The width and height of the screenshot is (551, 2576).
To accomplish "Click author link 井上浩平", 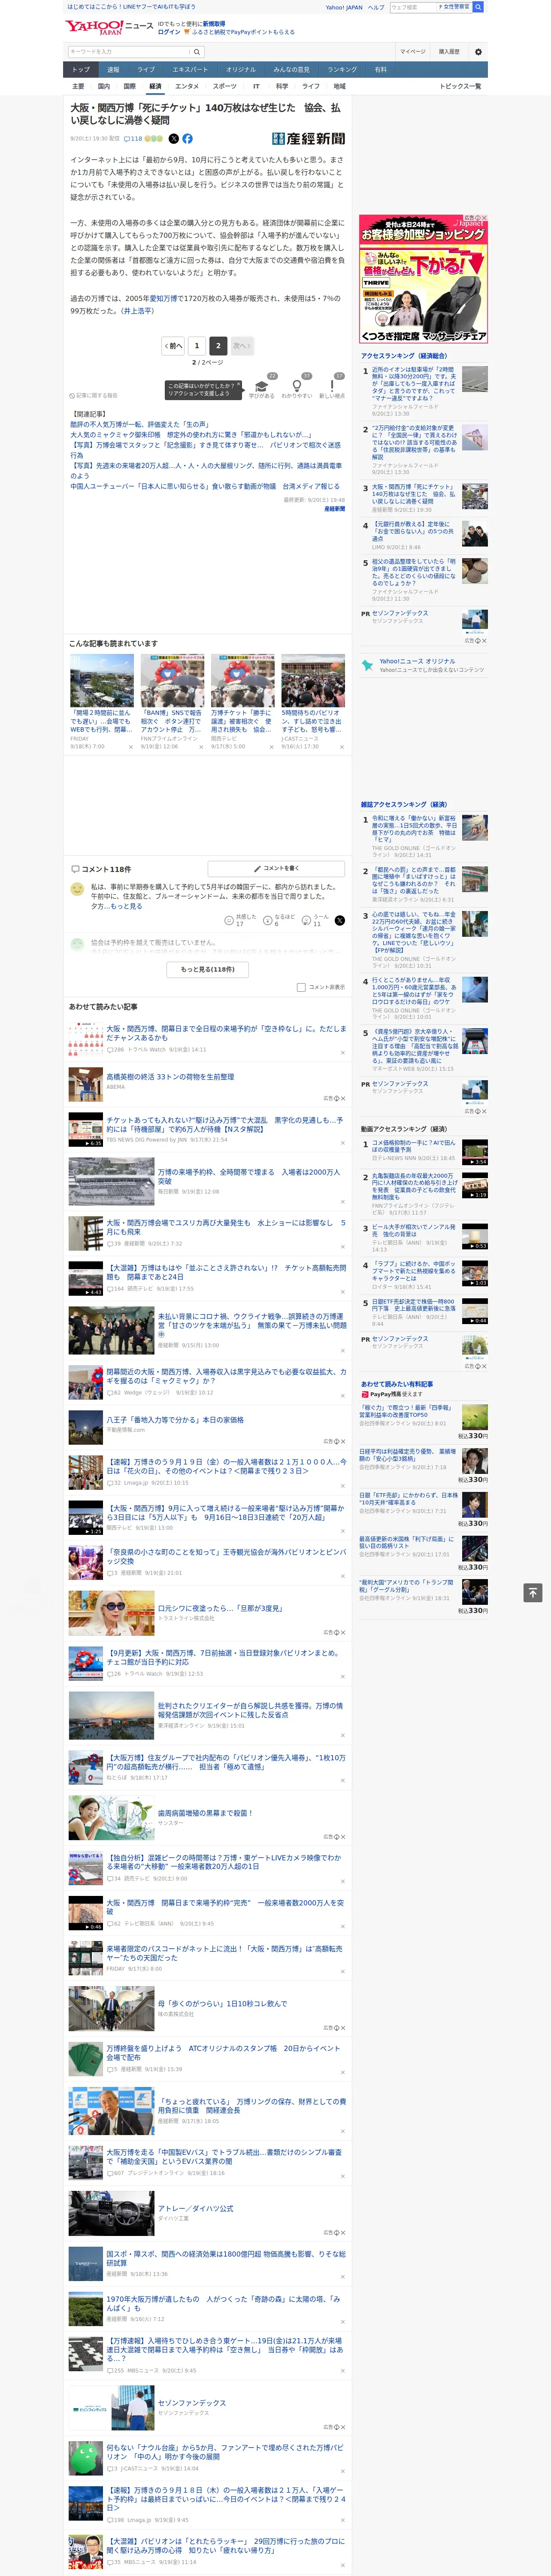I will pos(138,311).
